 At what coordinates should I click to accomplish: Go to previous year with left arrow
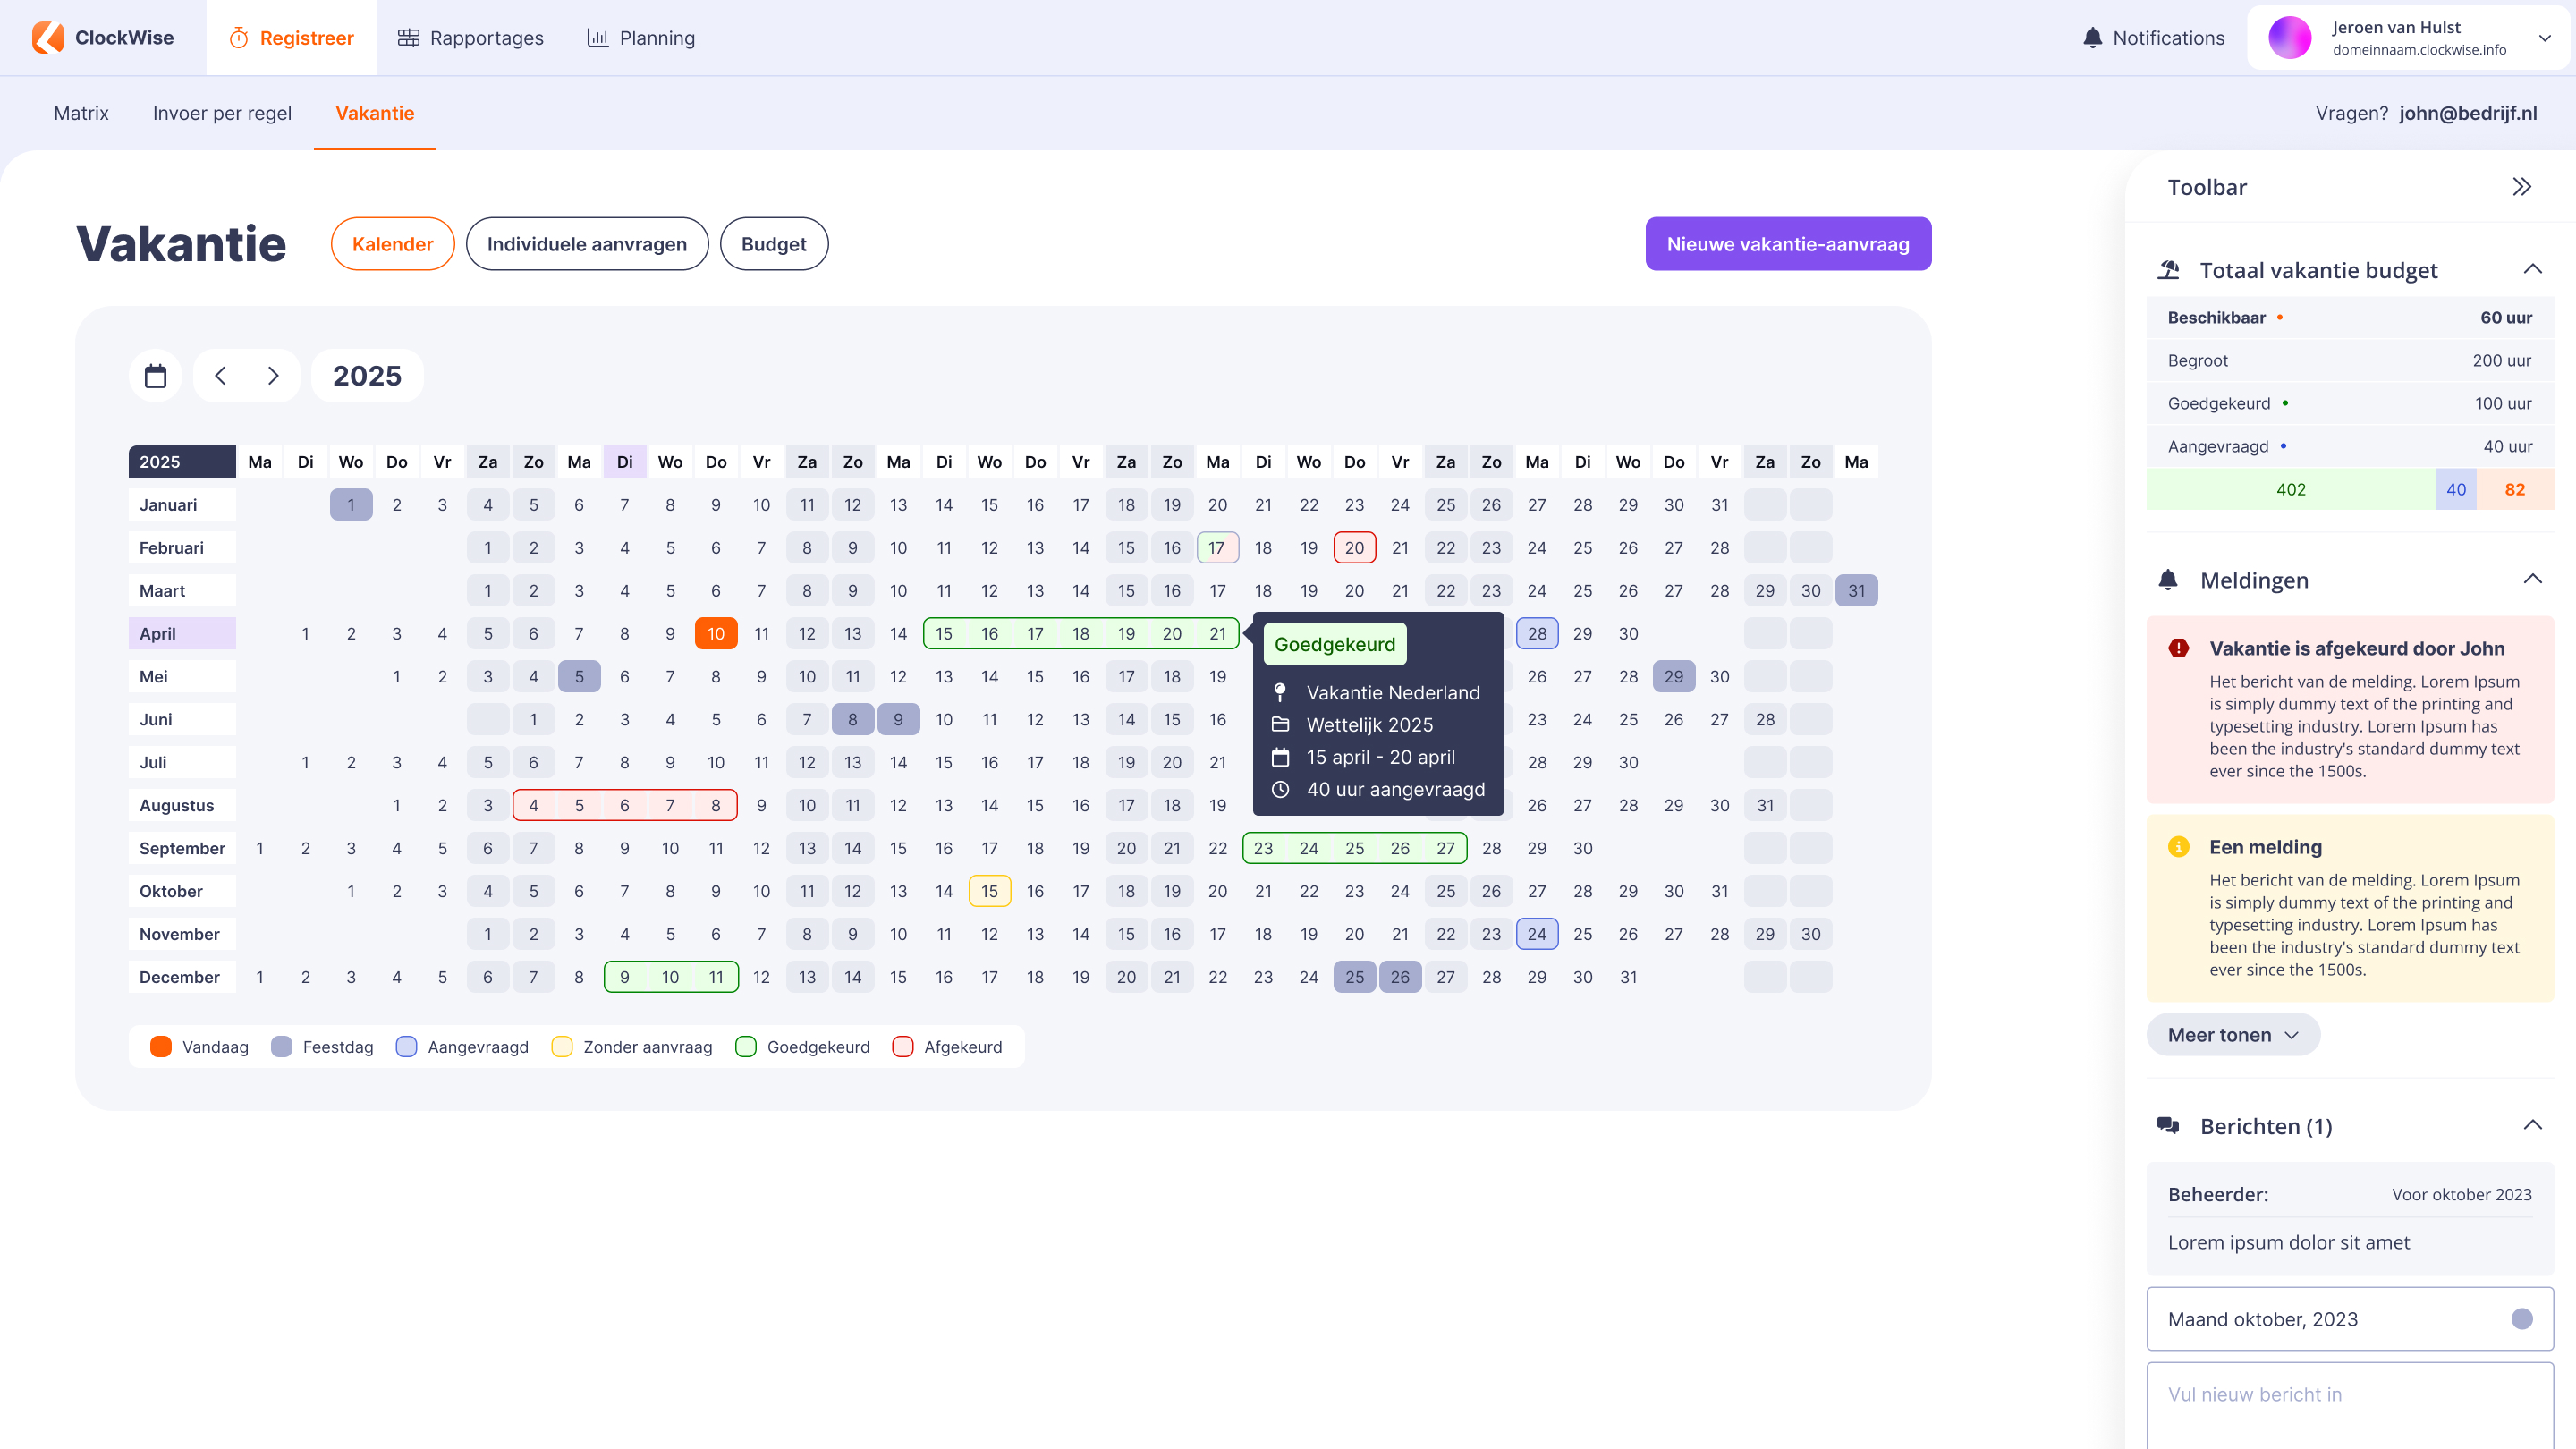click(220, 376)
